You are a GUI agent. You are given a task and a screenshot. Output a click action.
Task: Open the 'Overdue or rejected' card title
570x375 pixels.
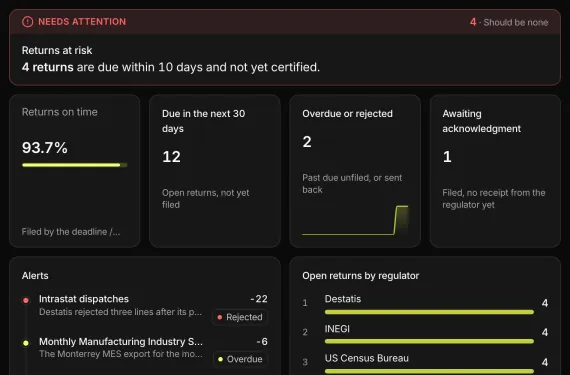(x=348, y=114)
